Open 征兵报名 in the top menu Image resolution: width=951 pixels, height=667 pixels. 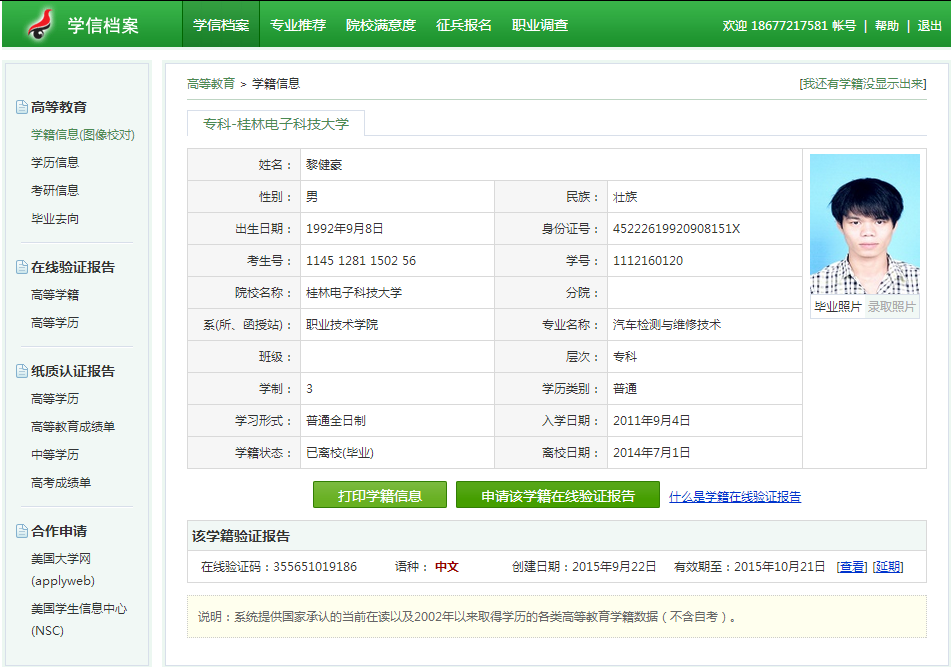464,25
